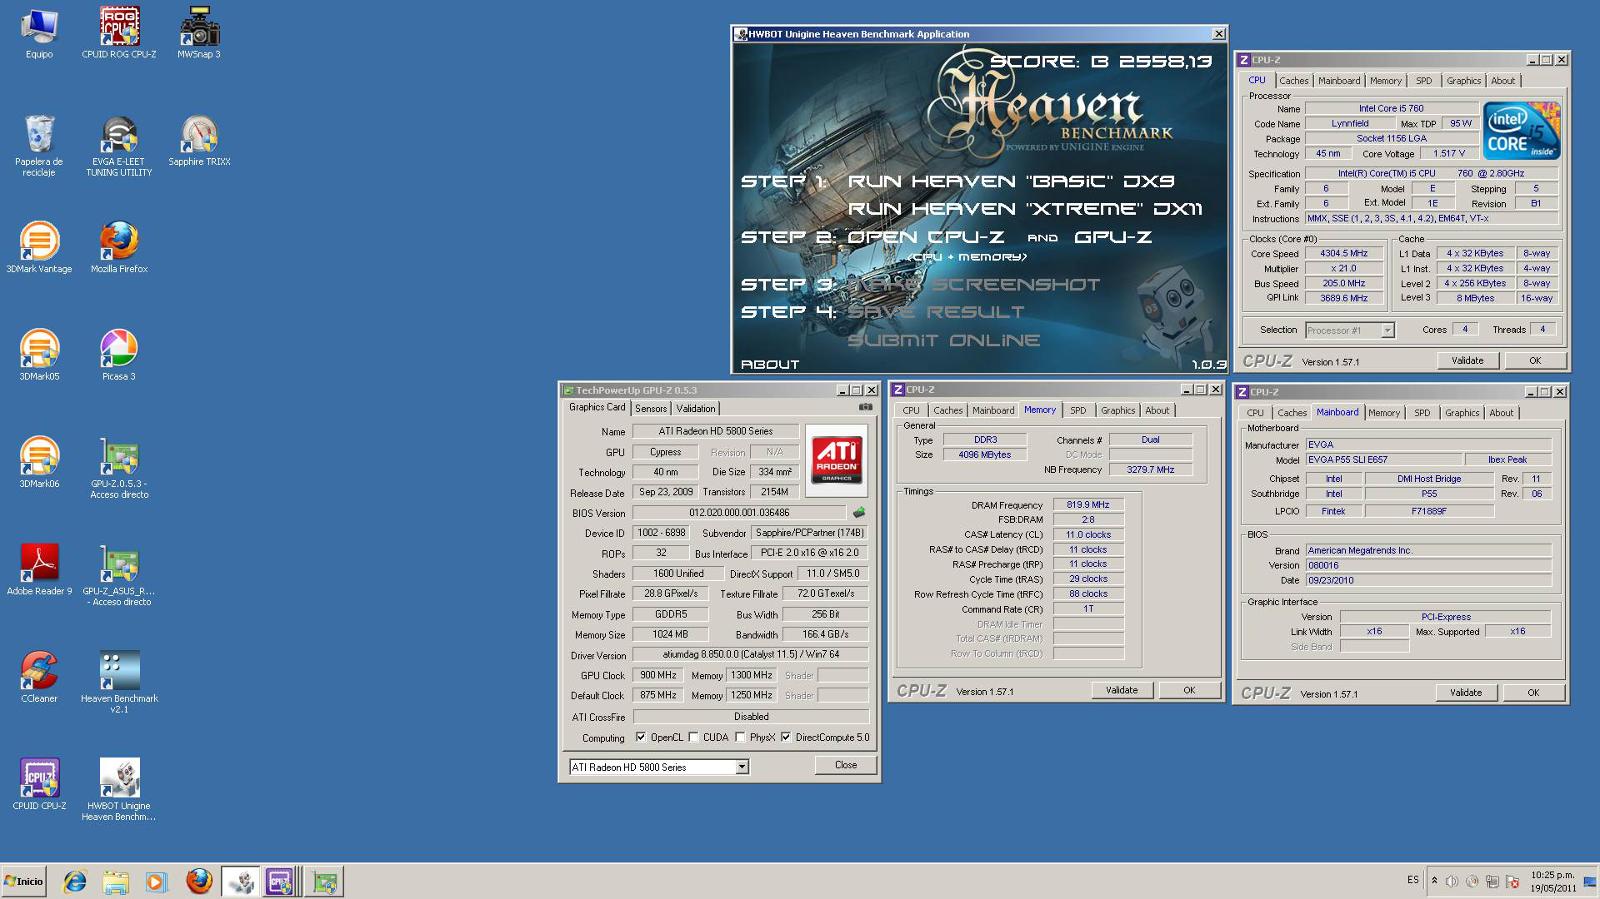Open 3DMark06 desktop shortcut
This screenshot has width=1600, height=899.
39,462
